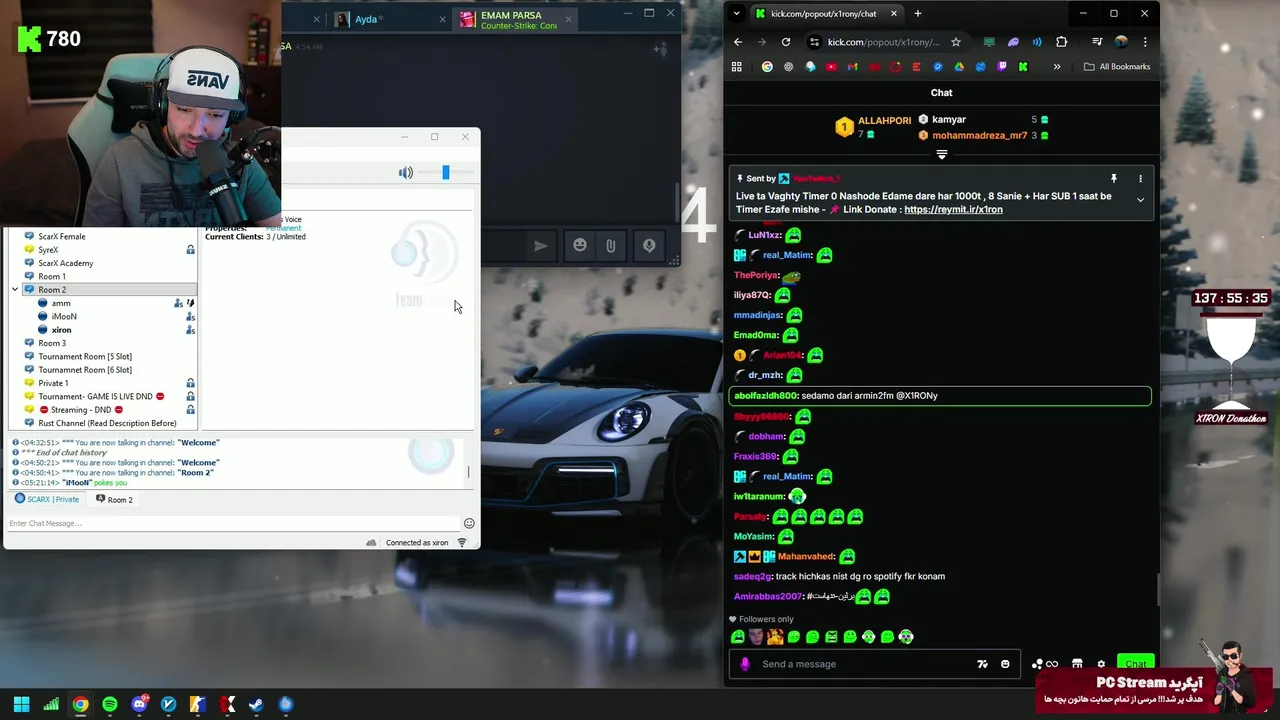Select the Room 2 chat tab in TeamSpeak

[x=115, y=499]
